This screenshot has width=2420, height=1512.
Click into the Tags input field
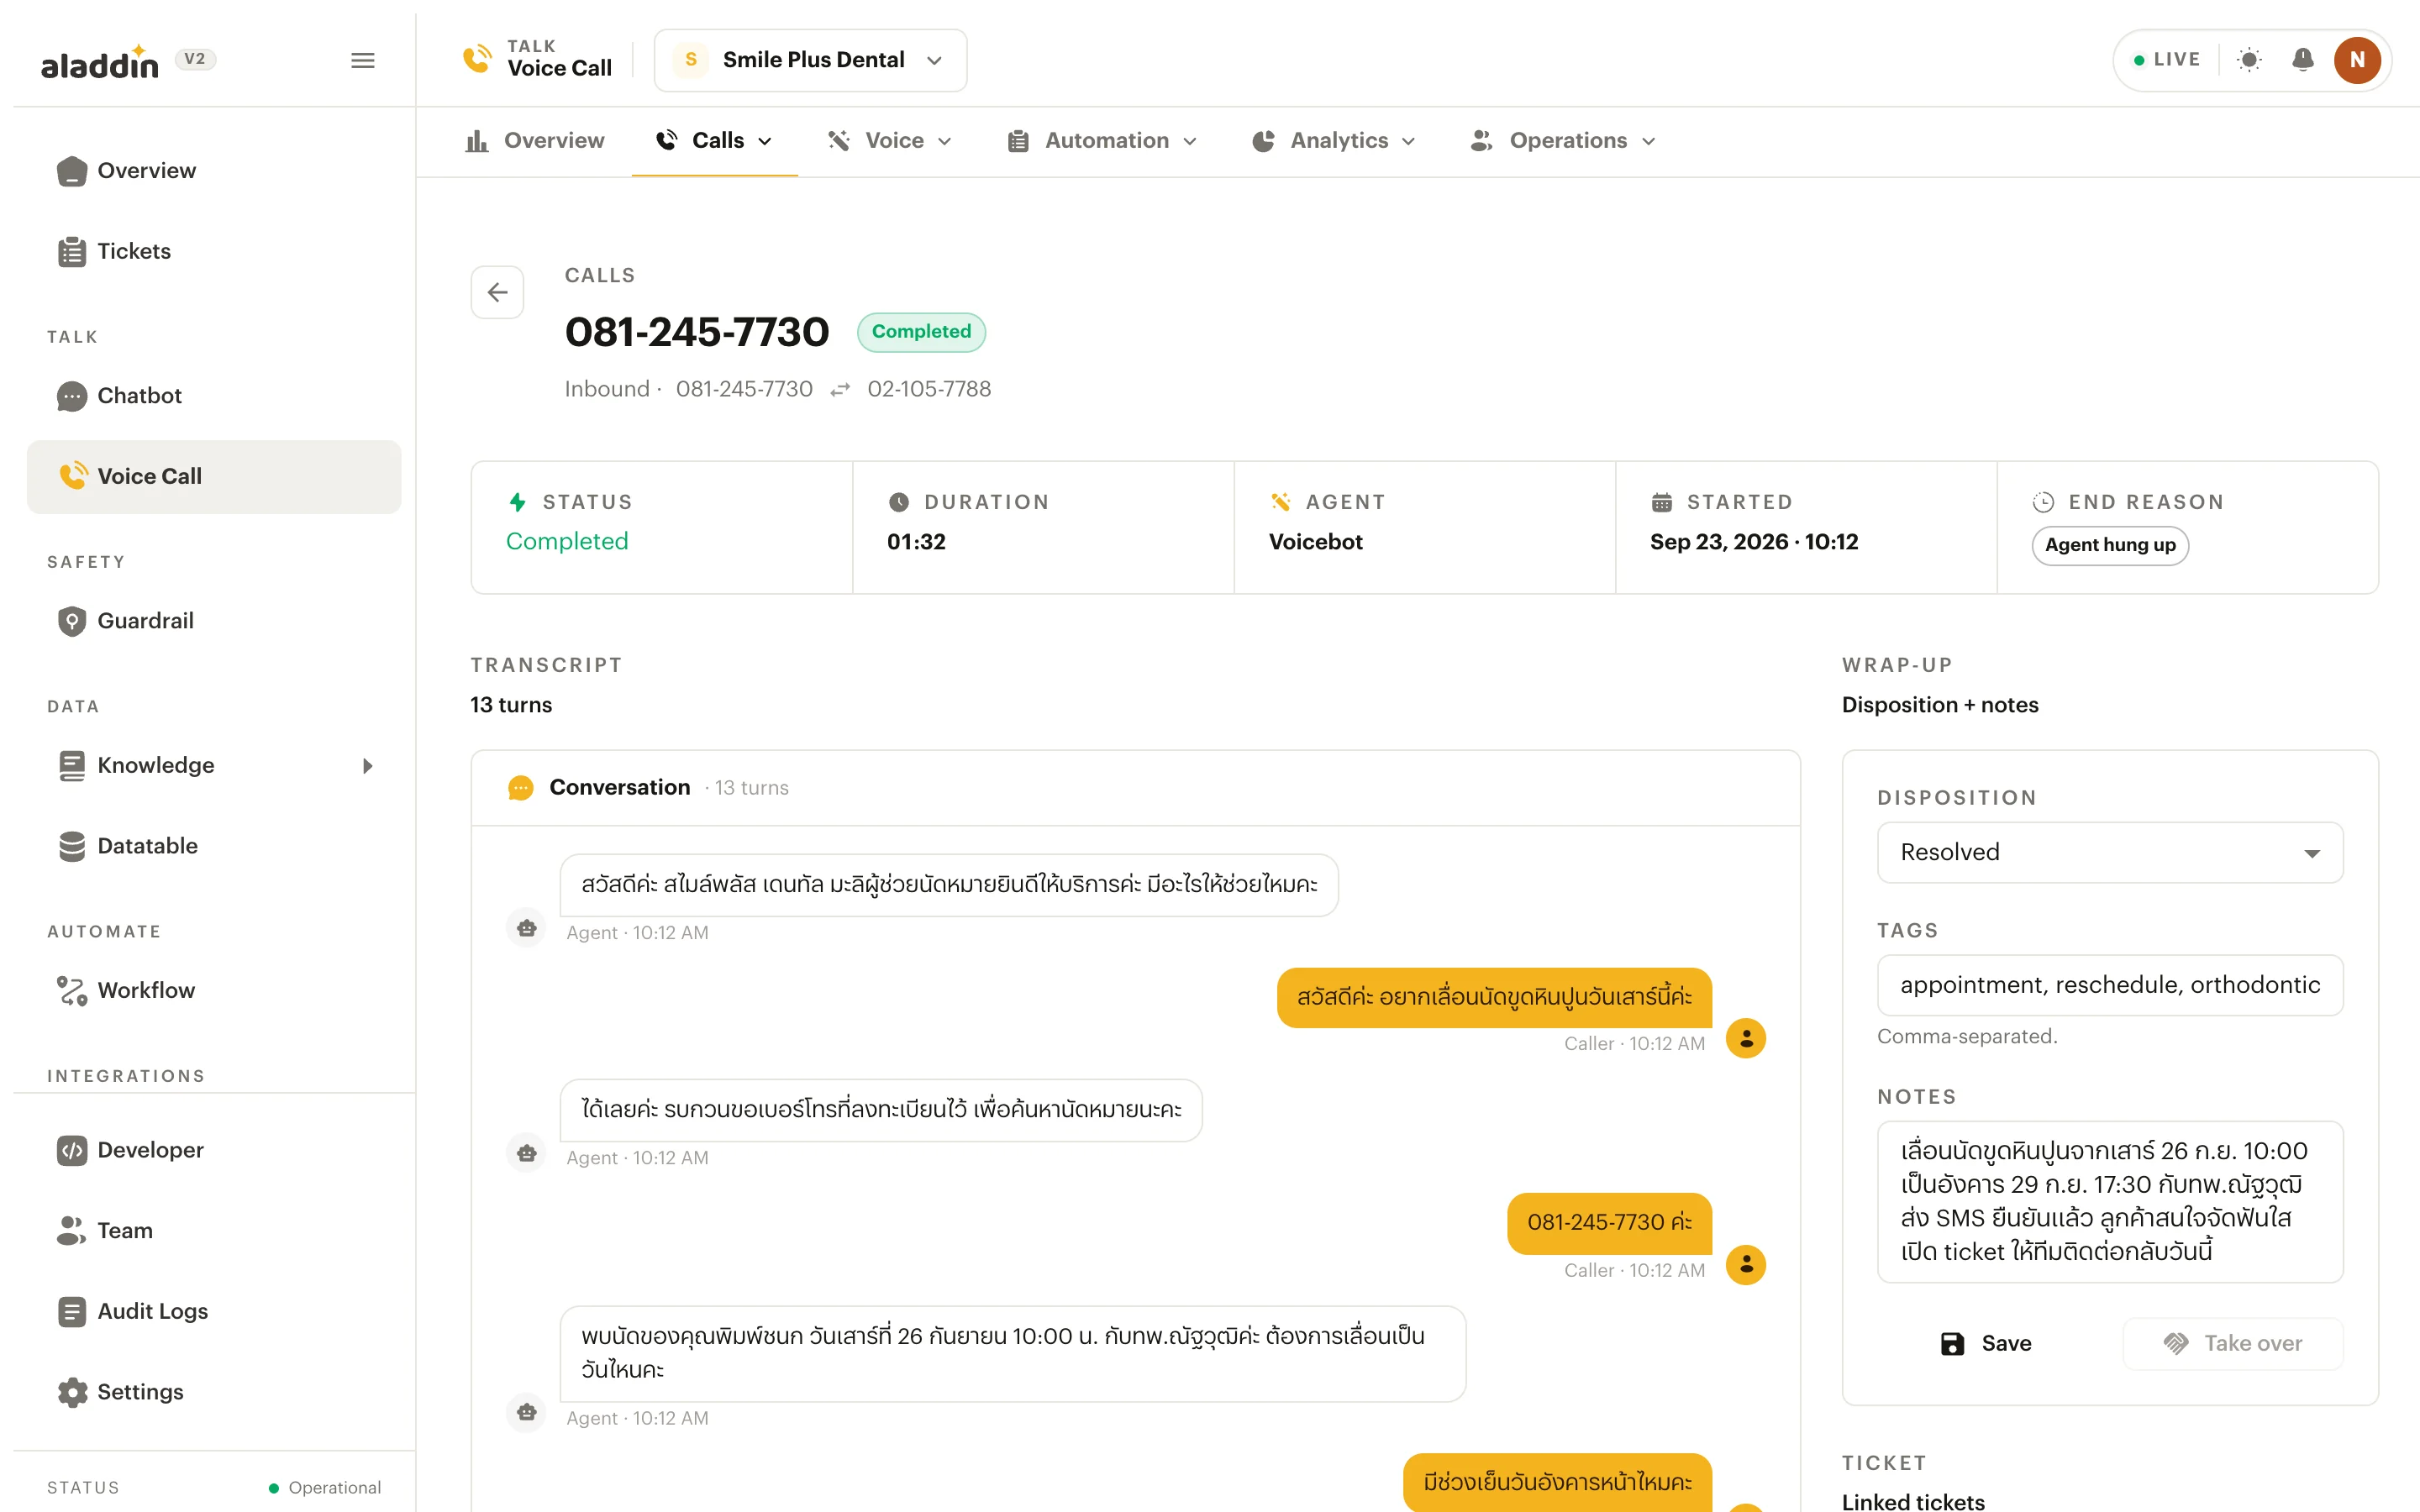click(2110, 985)
